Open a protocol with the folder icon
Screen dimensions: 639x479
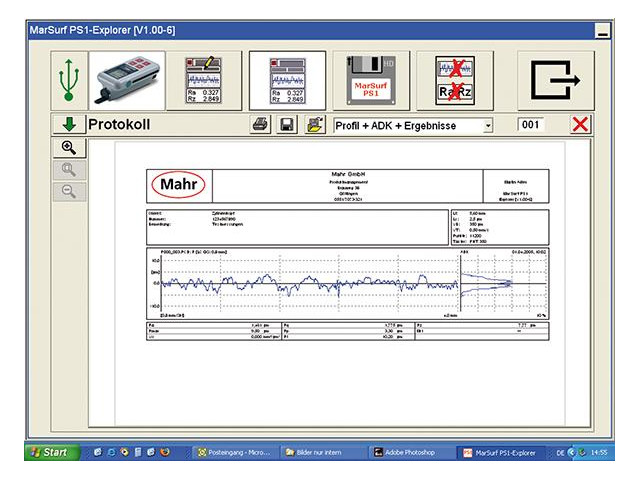coord(314,124)
